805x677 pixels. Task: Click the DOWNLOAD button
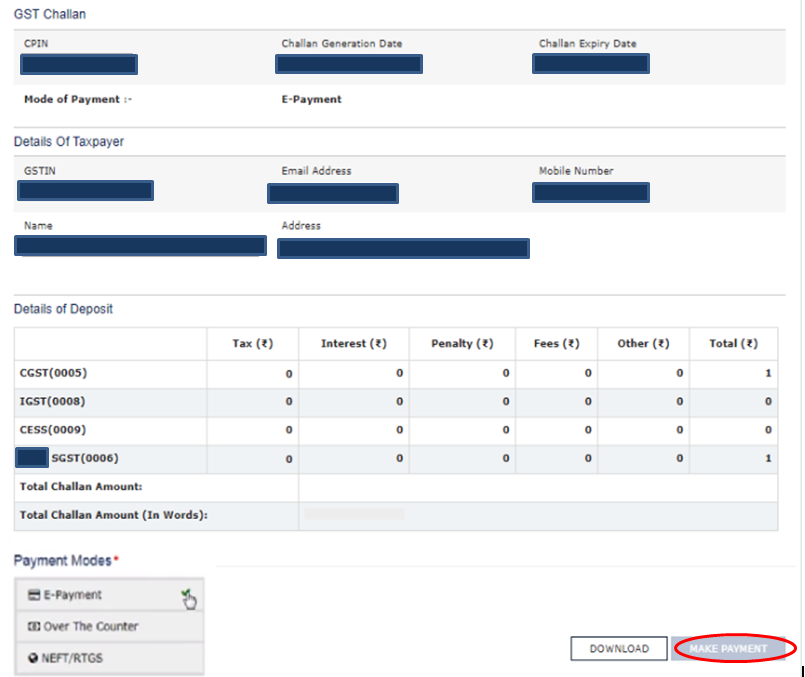(619, 648)
